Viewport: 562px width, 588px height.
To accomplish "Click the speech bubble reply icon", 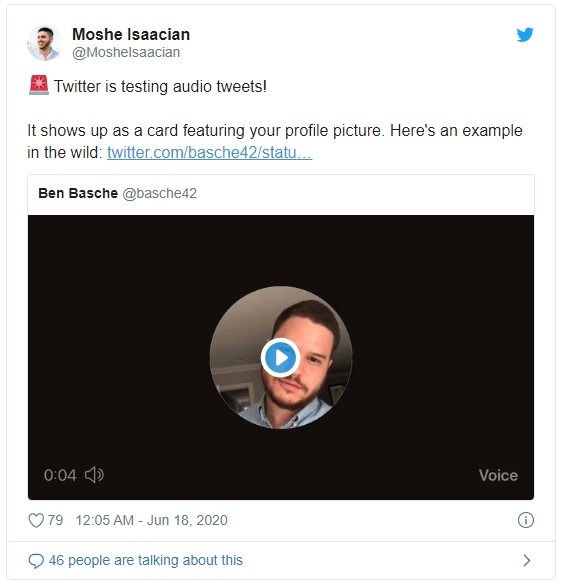I will [36, 561].
